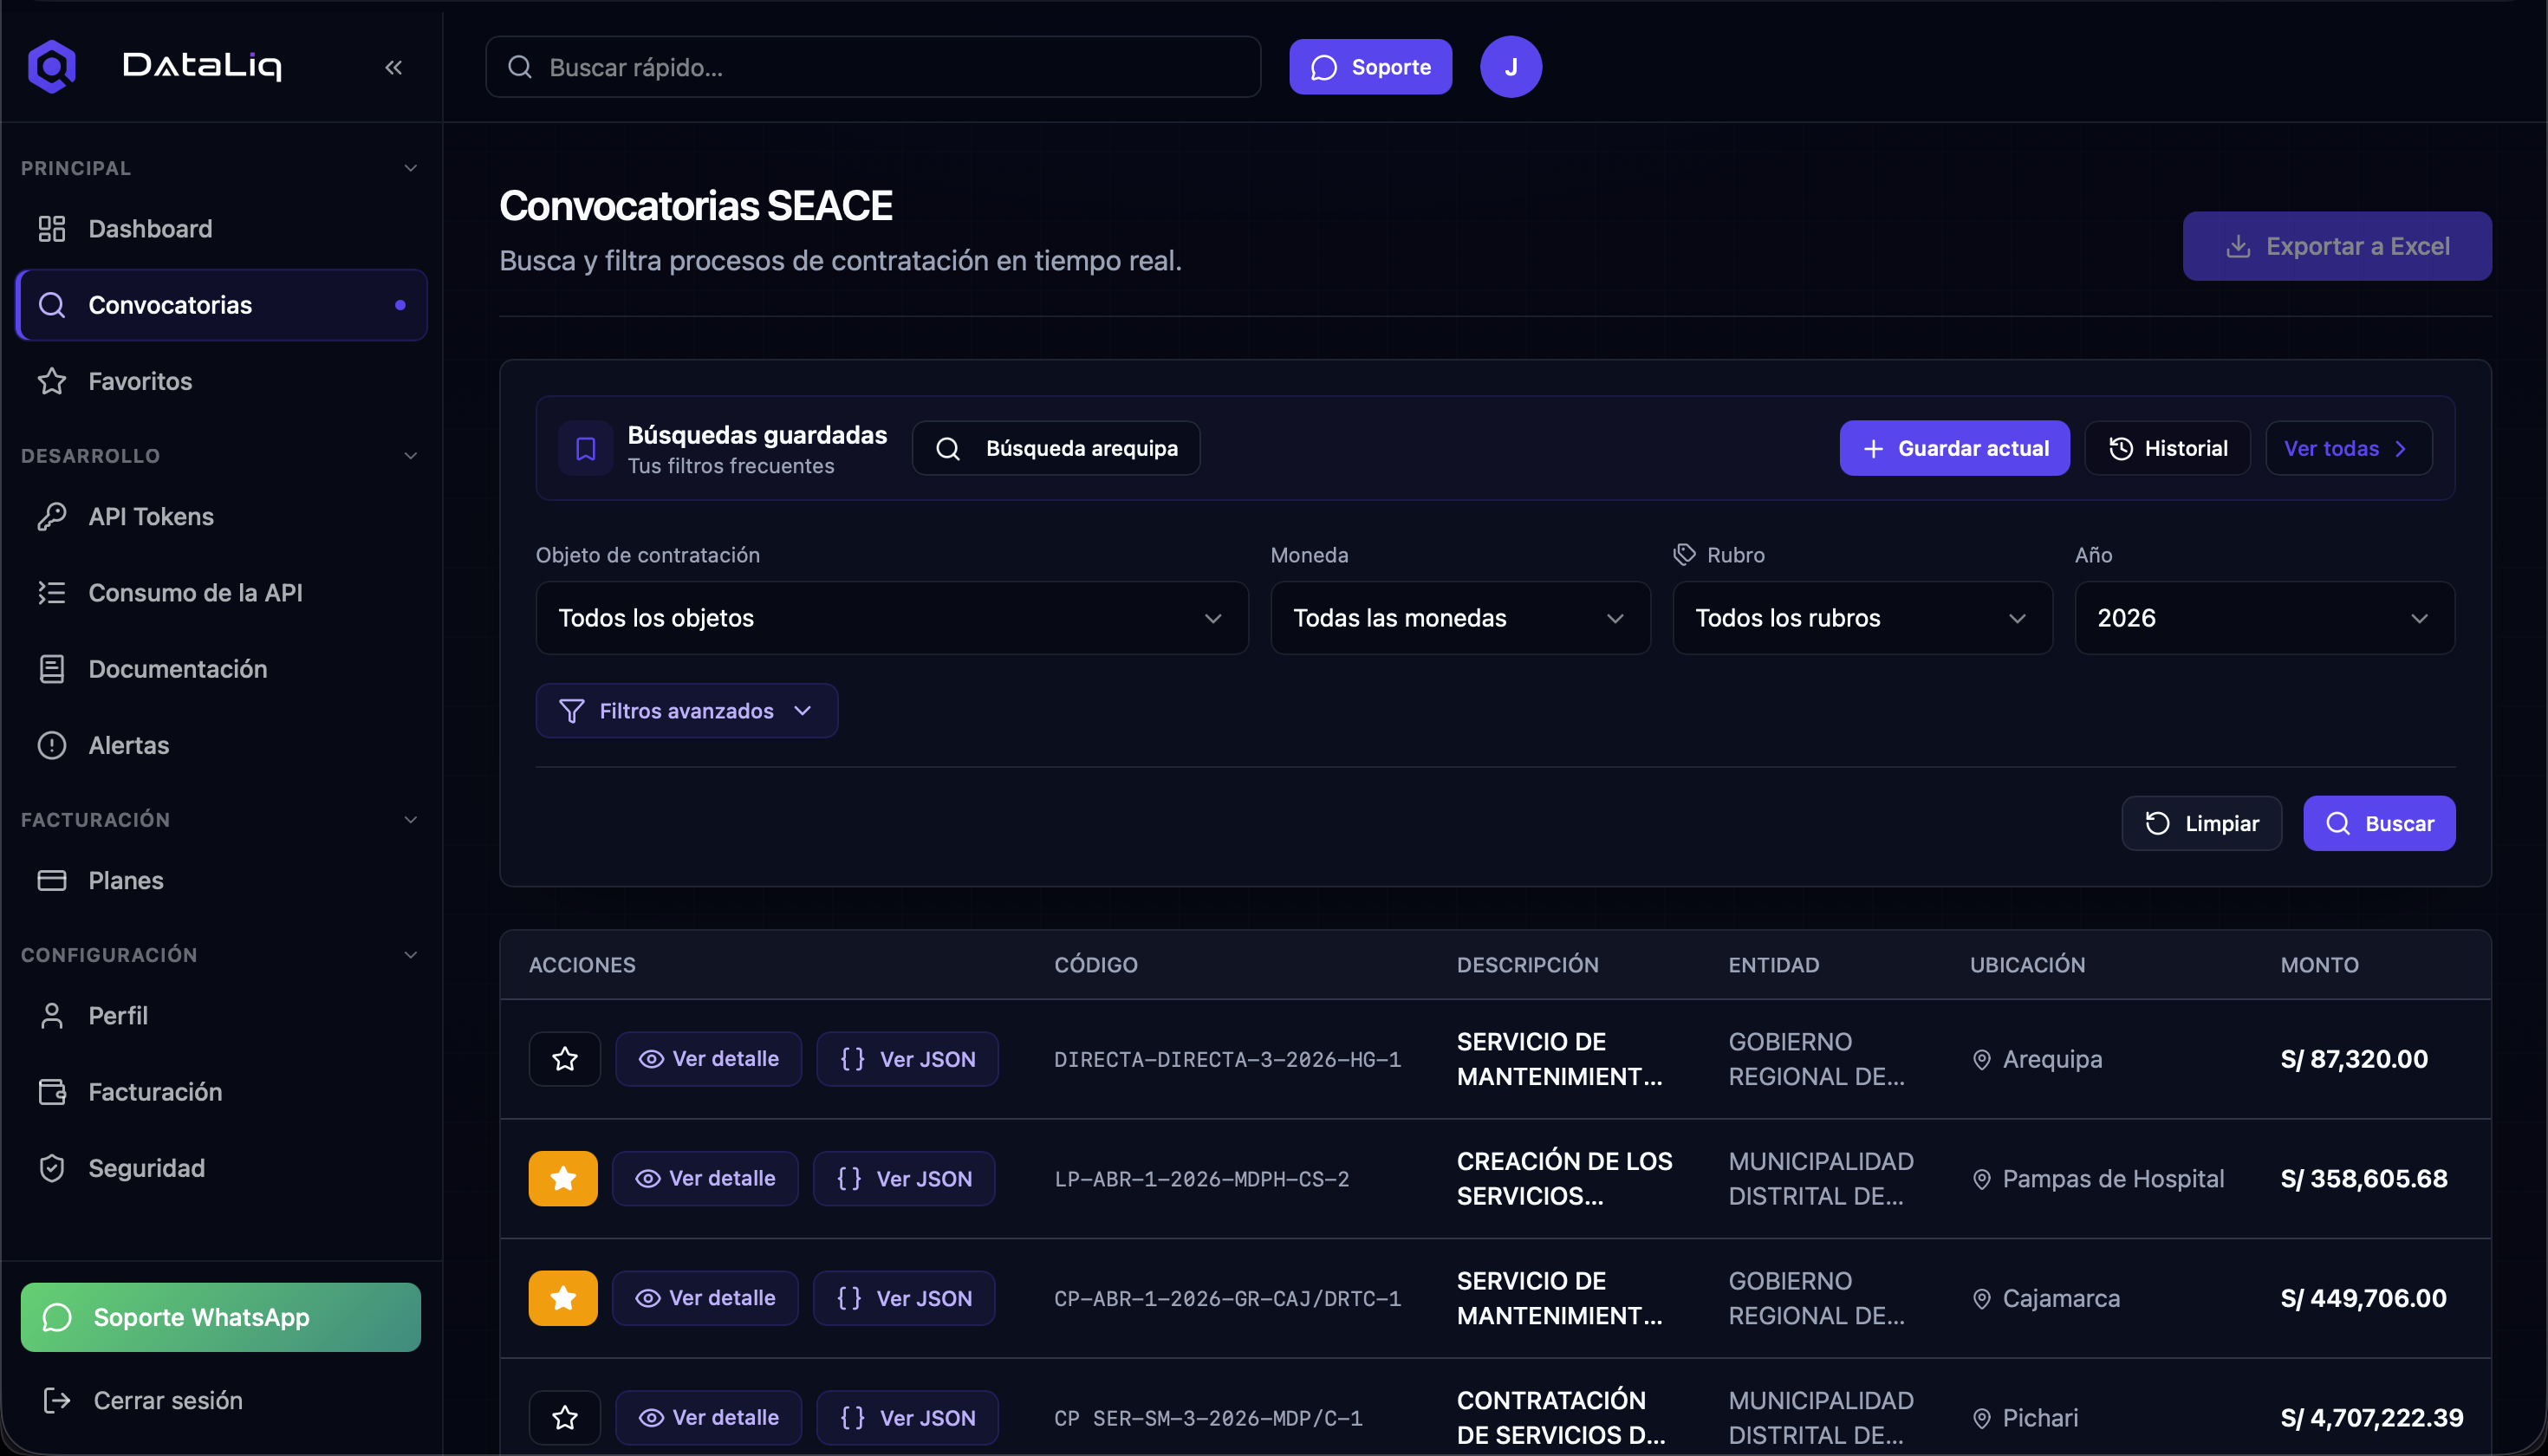2548x1456 pixels.
Task: Click the tag icon next to Rubro
Action: pos(1685,554)
